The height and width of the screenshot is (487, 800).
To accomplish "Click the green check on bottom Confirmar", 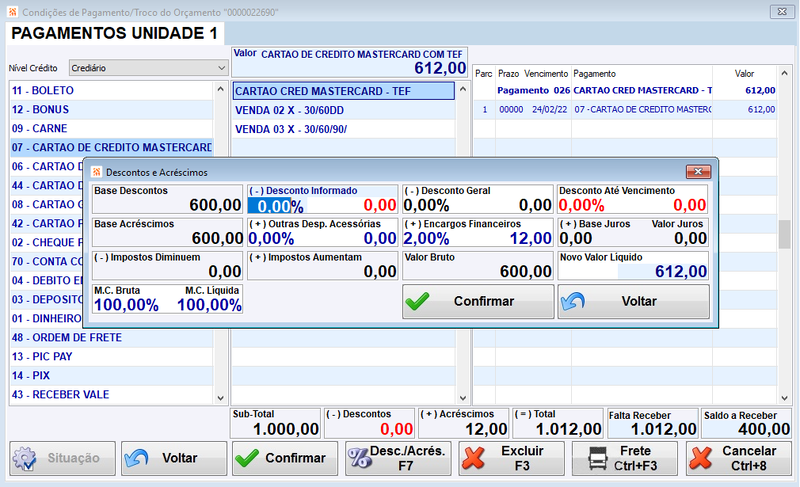I will (x=247, y=458).
